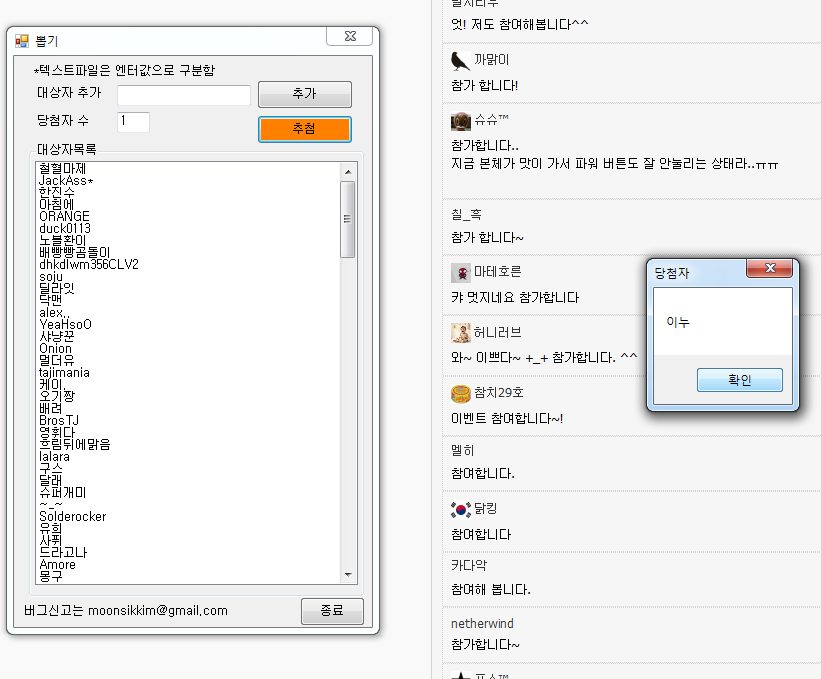Click the list scrollbar thumb
This screenshot has width=821, height=679.
(348, 219)
